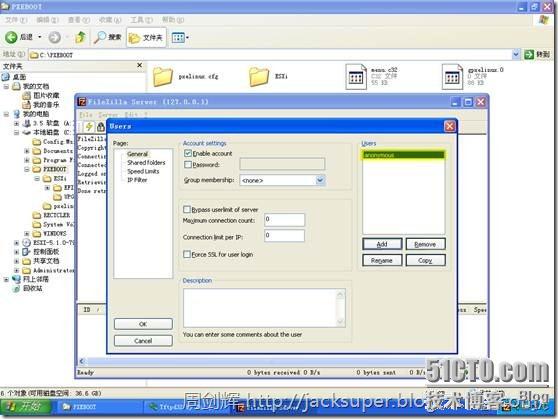Click the Maximum connection count field
558x419 pixels.
[284, 220]
